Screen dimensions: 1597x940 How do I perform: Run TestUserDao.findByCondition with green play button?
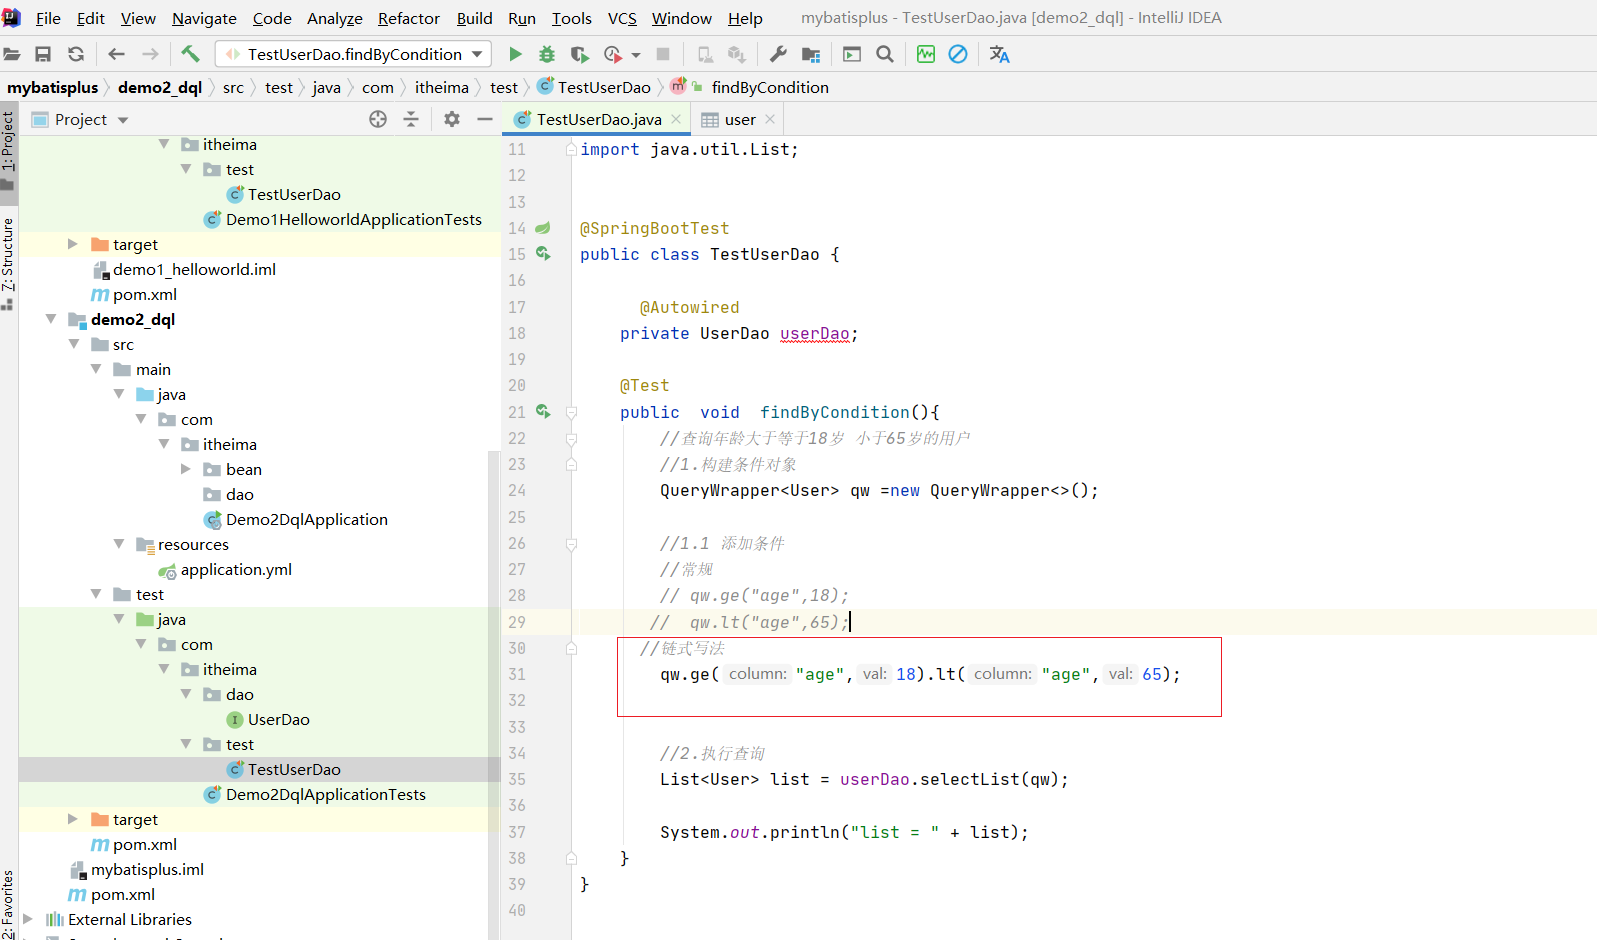tap(515, 54)
